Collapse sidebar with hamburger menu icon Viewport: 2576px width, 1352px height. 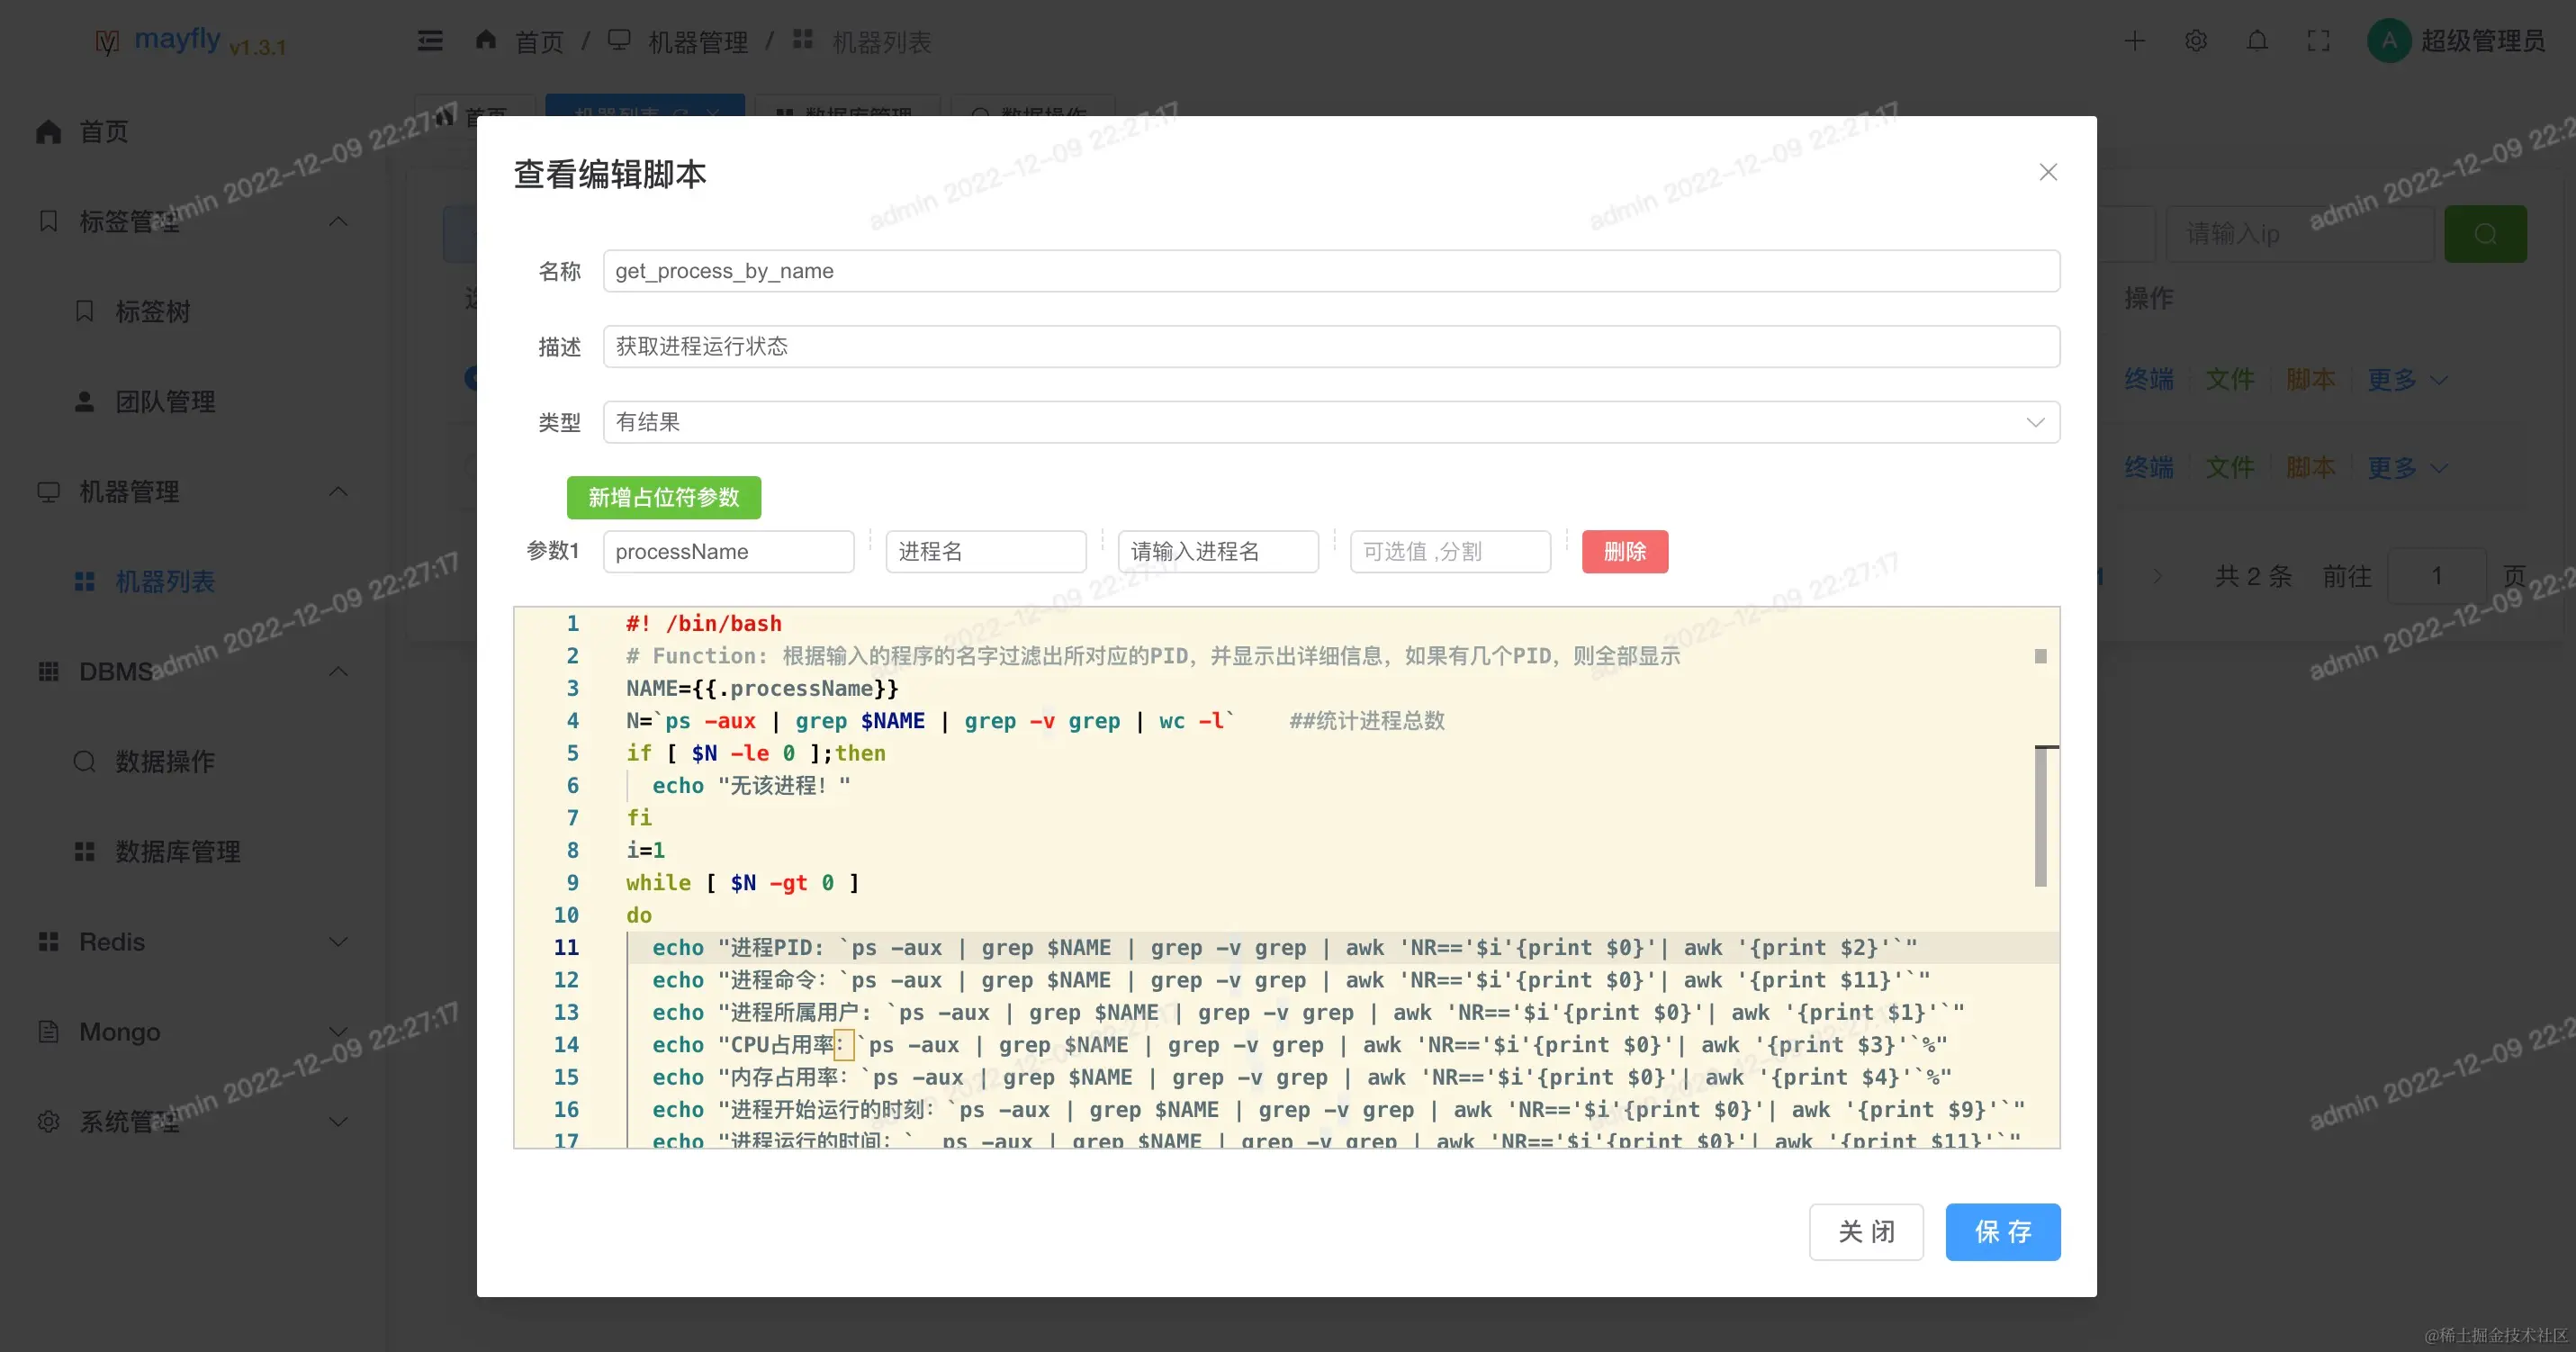(x=430, y=41)
